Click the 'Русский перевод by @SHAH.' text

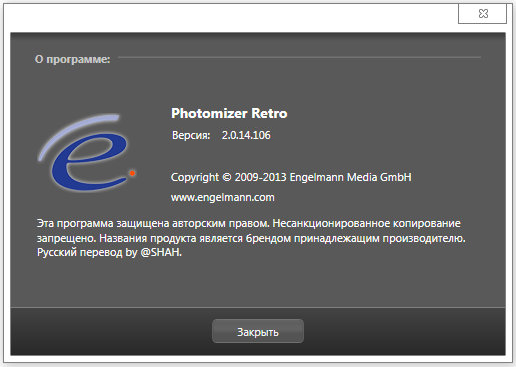109,252
